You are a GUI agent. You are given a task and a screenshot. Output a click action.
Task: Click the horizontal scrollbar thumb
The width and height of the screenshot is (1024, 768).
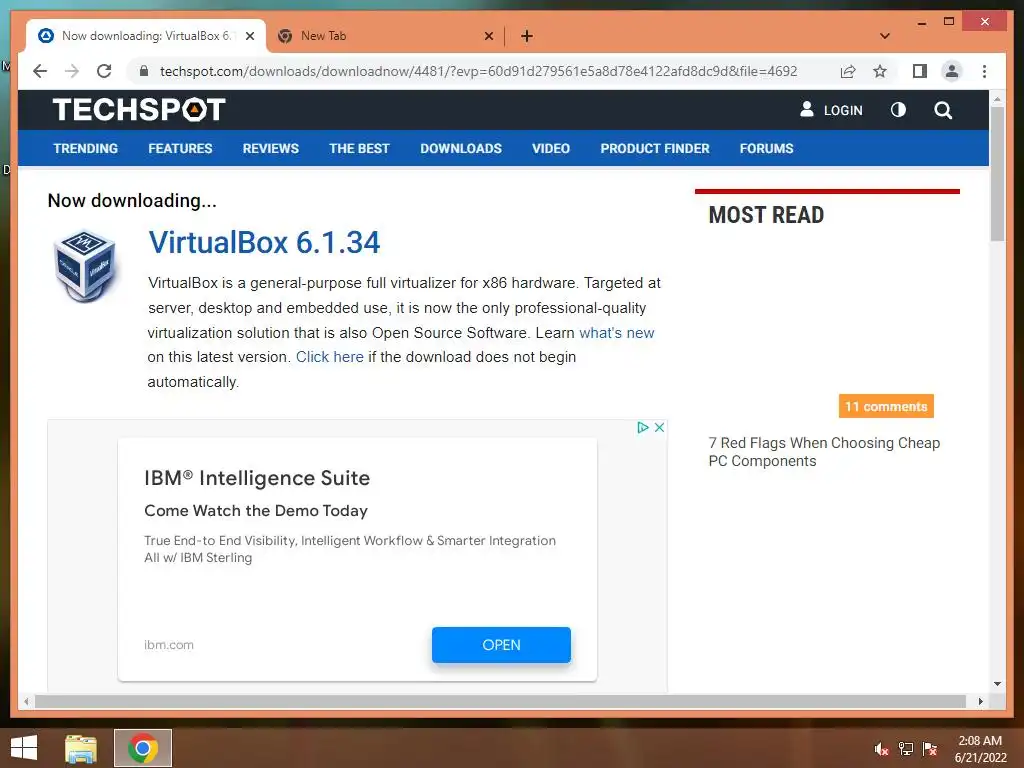point(500,701)
